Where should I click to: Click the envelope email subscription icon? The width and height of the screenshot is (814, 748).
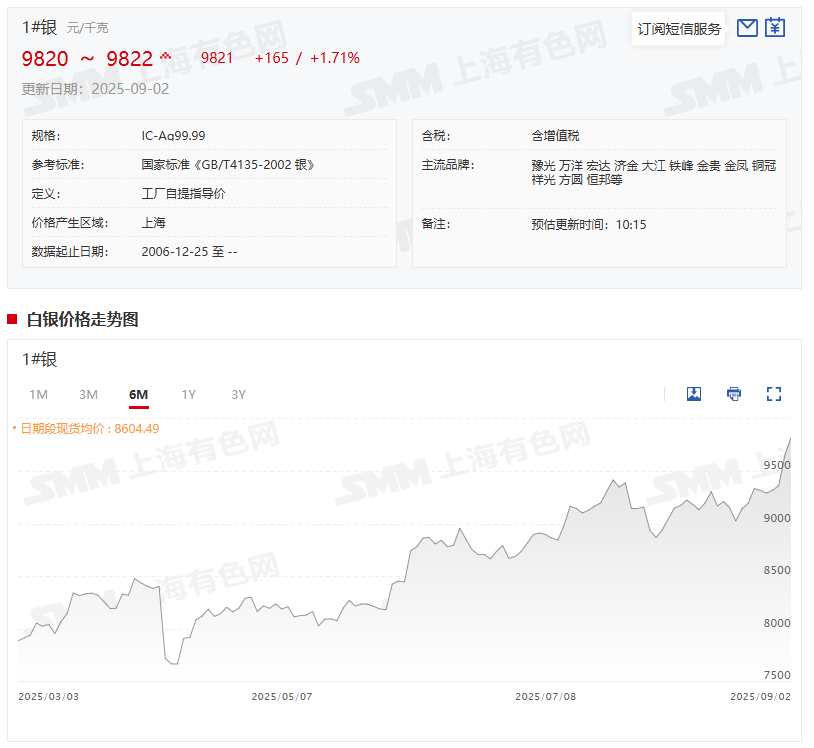(x=747, y=28)
